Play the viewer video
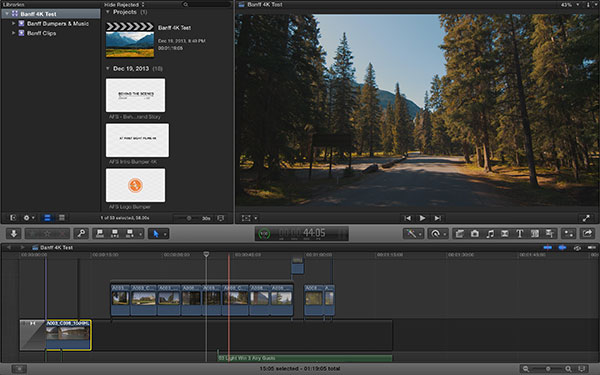 (422, 218)
